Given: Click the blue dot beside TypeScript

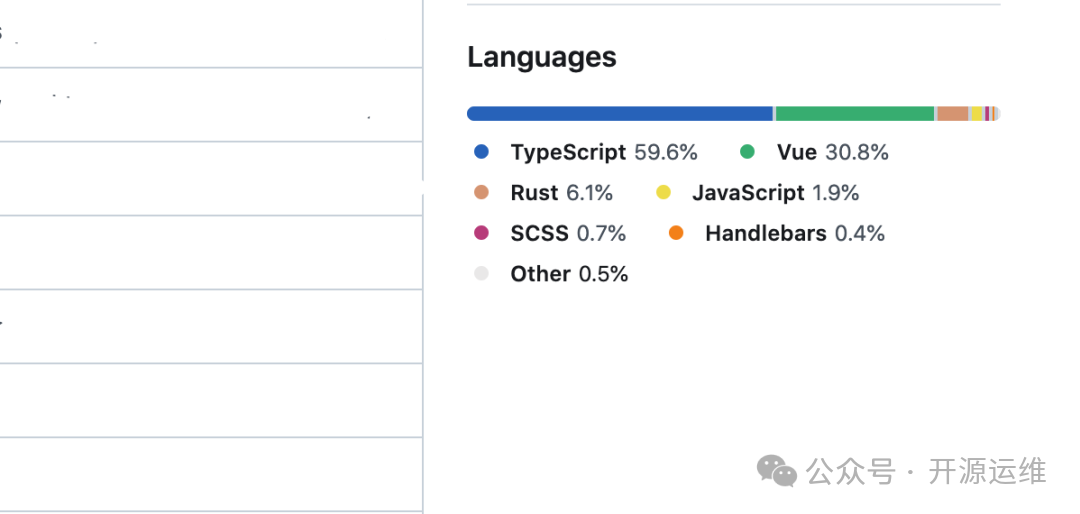Looking at the screenshot, I should click(x=482, y=152).
